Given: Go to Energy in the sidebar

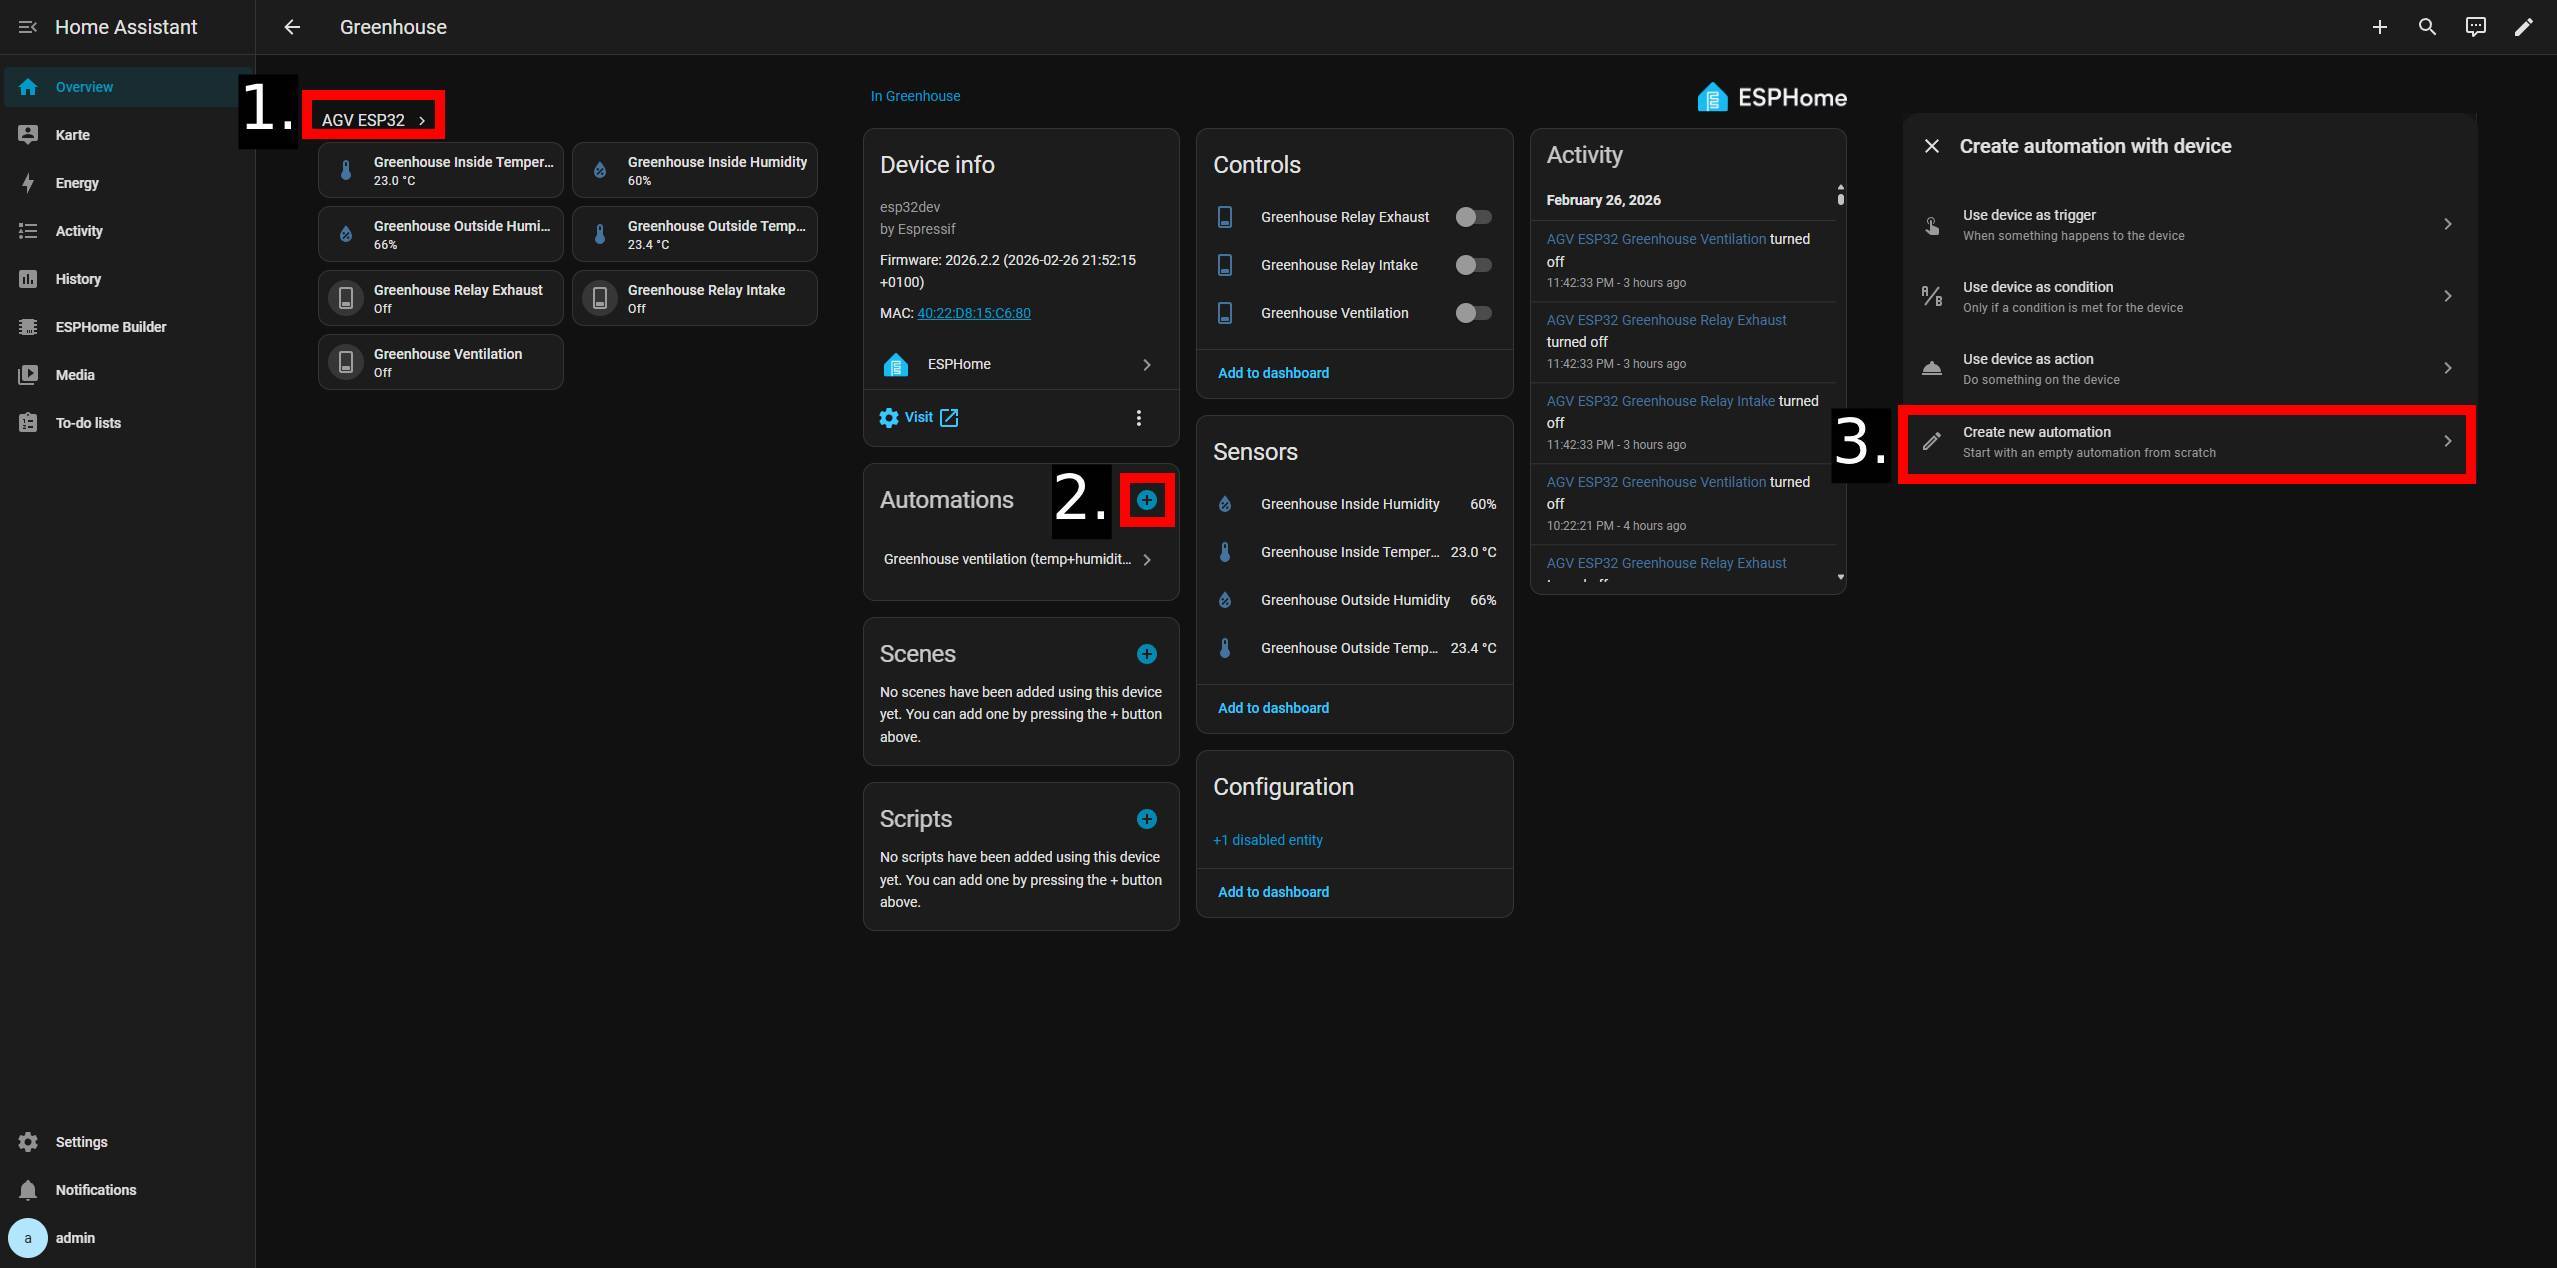Looking at the screenshot, I should click(x=77, y=183).
